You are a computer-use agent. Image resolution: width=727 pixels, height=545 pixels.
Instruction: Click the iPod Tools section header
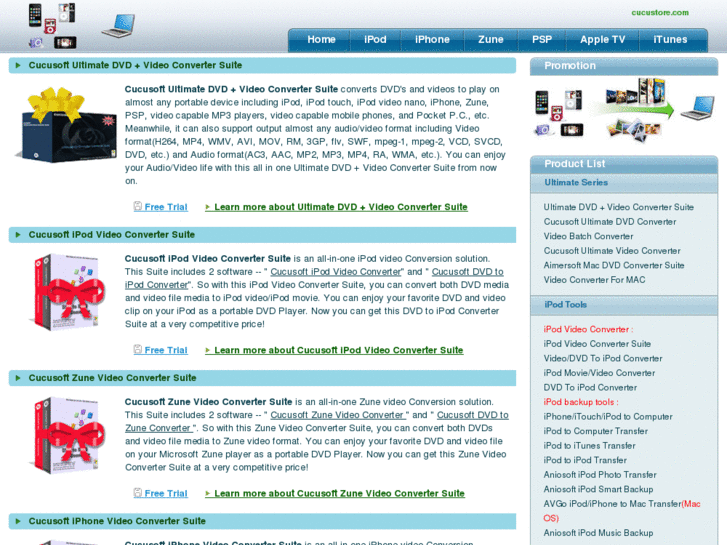[x=624, y=305]
